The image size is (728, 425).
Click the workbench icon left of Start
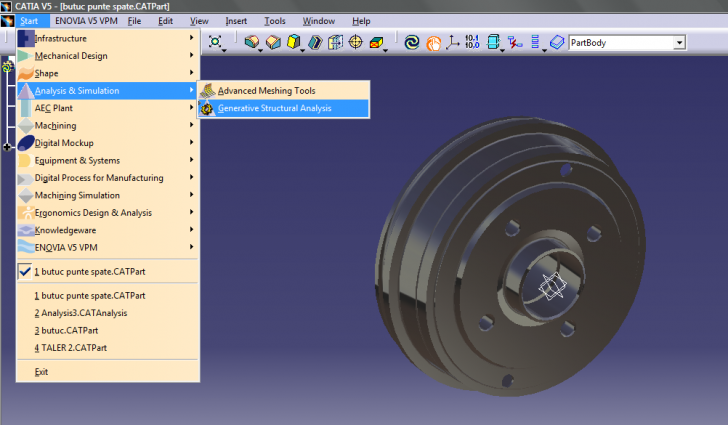click(x=7, y=21)
